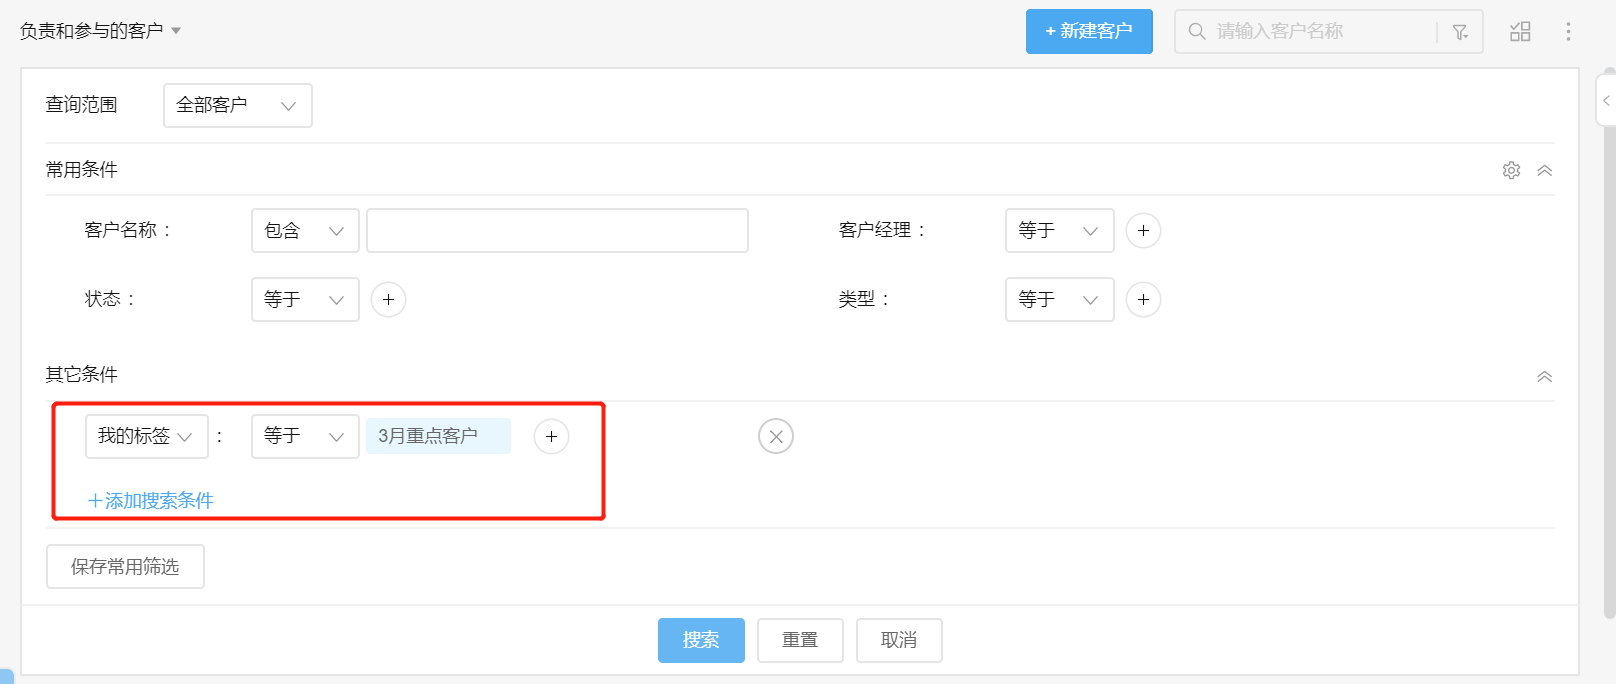Click the 保存常用筛选 button
The image size is (1616, 684).
point(125,567)
